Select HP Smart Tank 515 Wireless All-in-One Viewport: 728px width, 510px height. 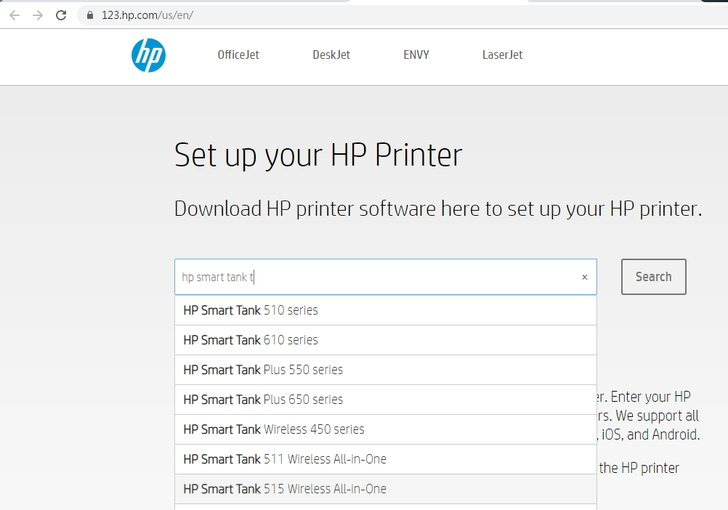[385, 489]
